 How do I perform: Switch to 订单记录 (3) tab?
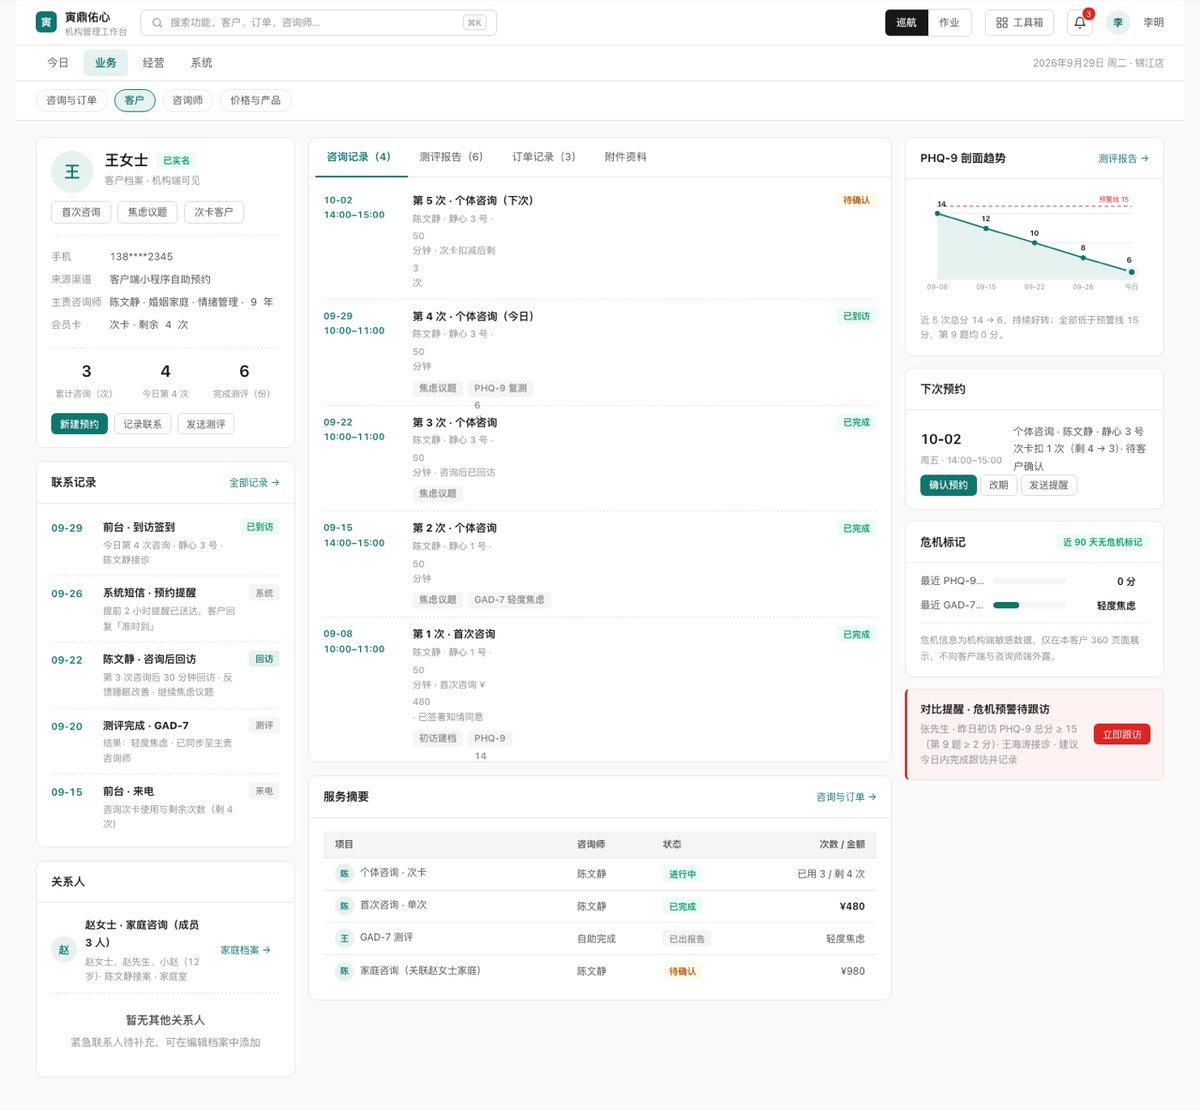click(x=543, y=157)
